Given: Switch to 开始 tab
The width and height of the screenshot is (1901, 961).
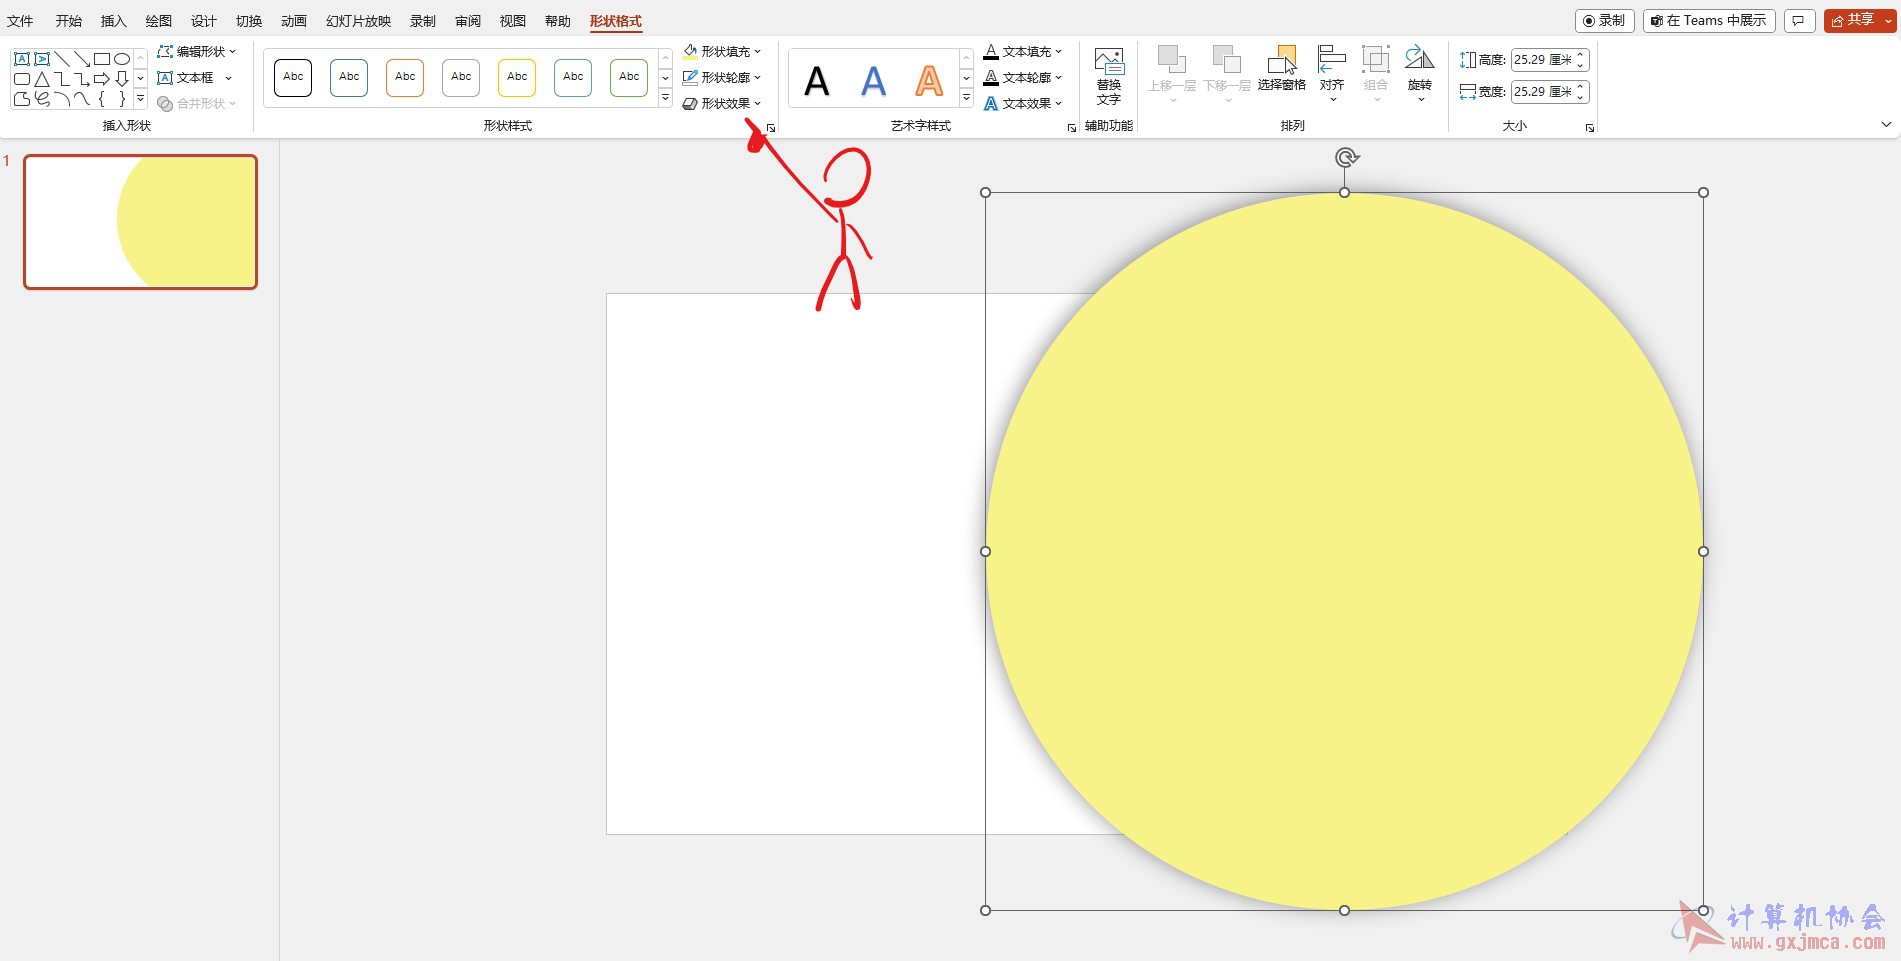Looking at the screenshot, I should [69, 21].
